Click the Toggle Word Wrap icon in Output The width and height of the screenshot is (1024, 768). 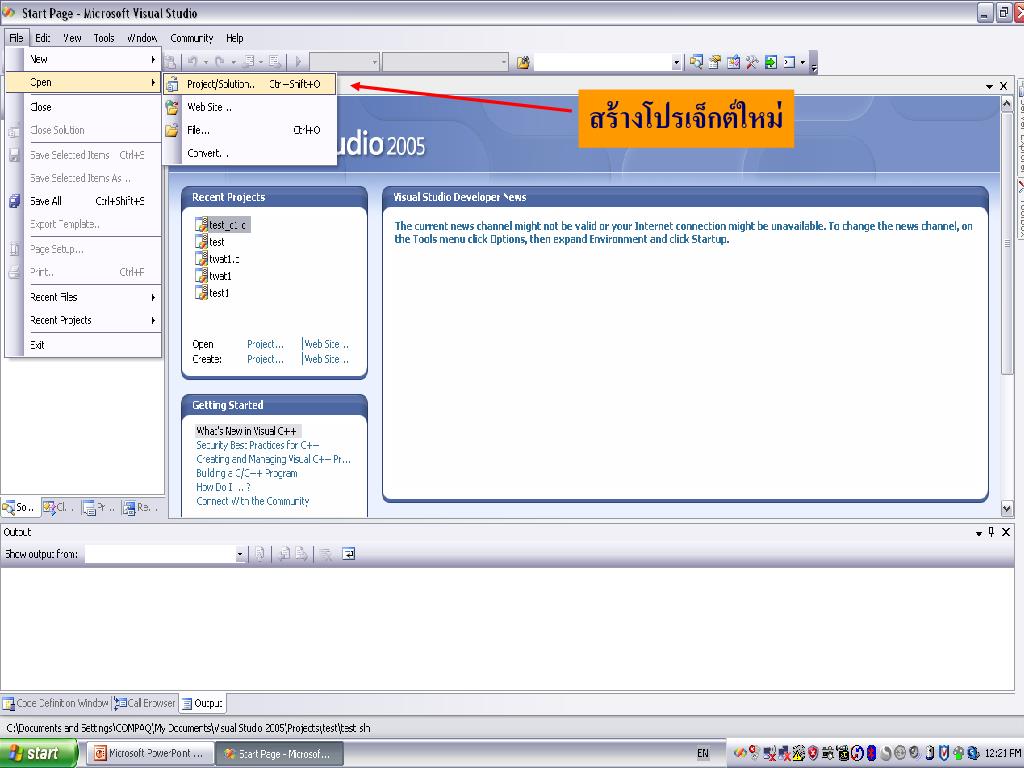point(349,554)
